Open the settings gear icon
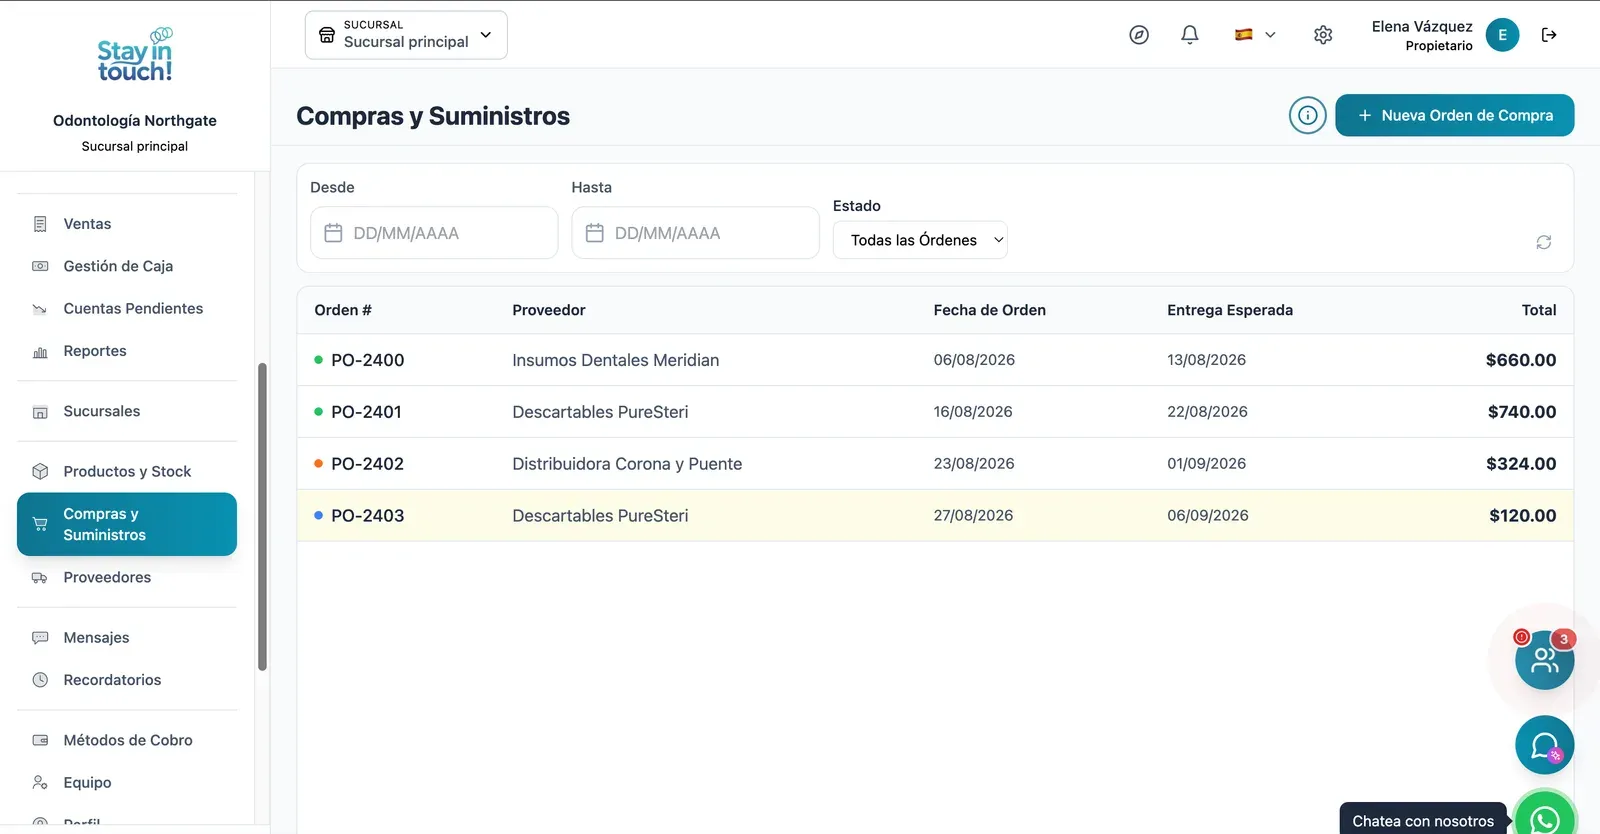 point(1323,35)
